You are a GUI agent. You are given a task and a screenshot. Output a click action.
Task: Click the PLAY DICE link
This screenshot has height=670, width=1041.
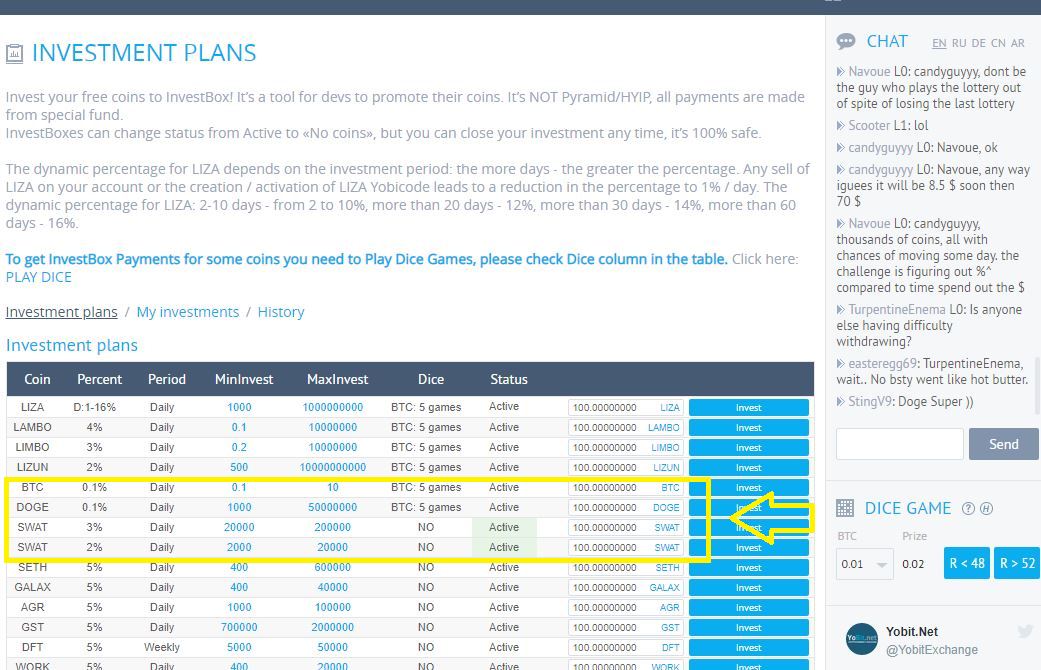coord(39,278)
